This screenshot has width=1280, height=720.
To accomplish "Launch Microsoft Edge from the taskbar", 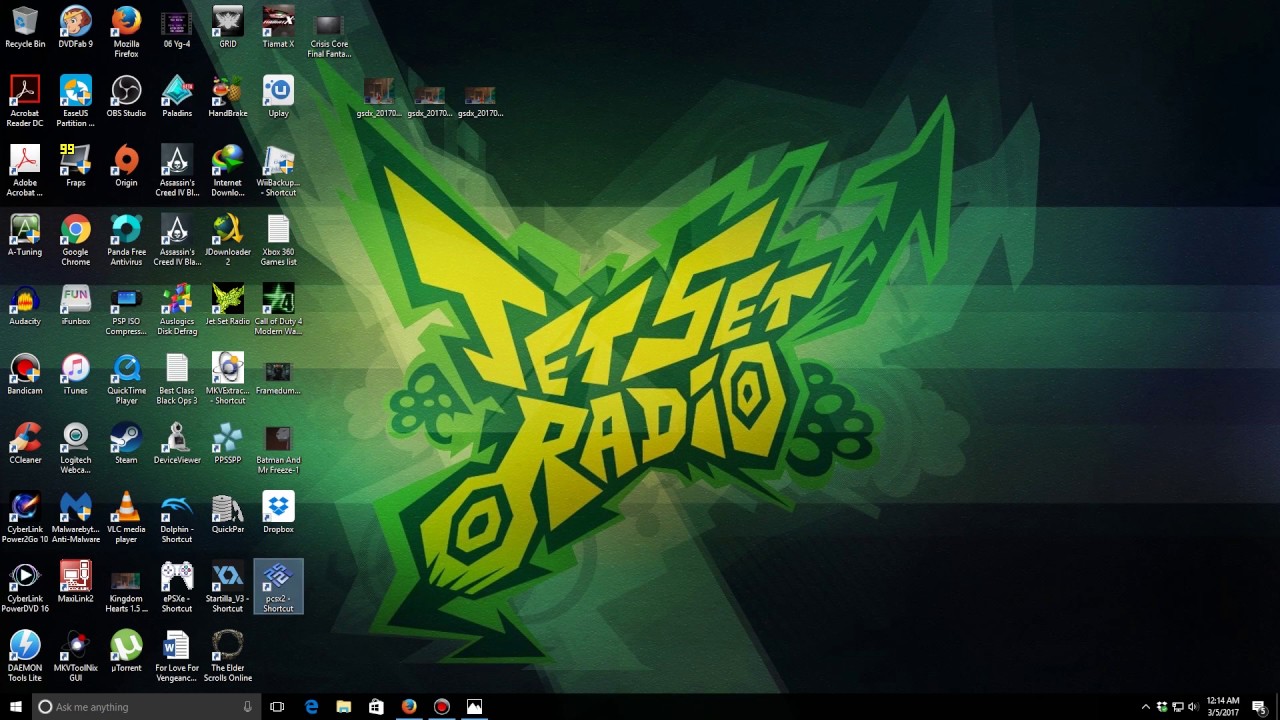I will point(311,707).
